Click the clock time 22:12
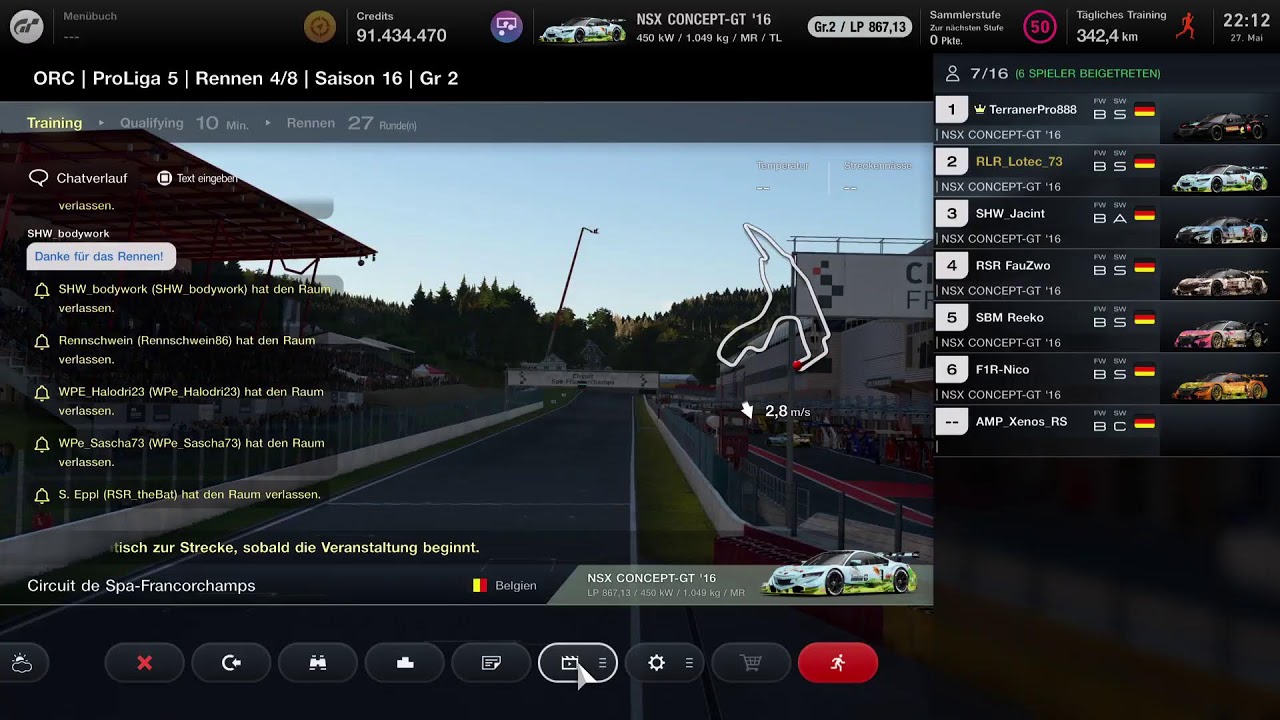This screenshot has width=1280, height=720. (x=1246, y=20)
